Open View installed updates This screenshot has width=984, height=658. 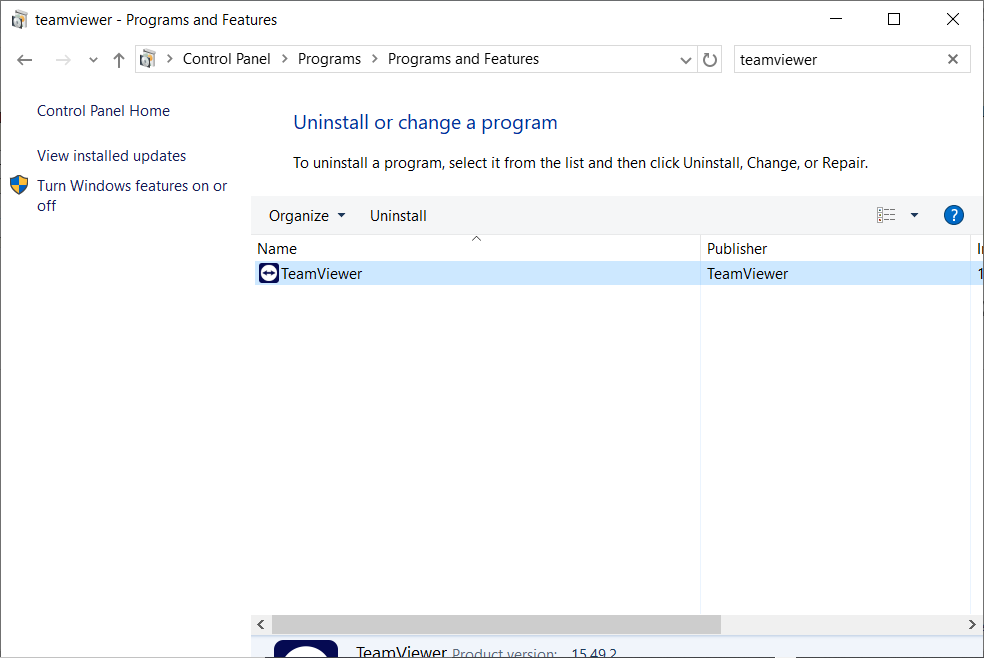[112, 156]
